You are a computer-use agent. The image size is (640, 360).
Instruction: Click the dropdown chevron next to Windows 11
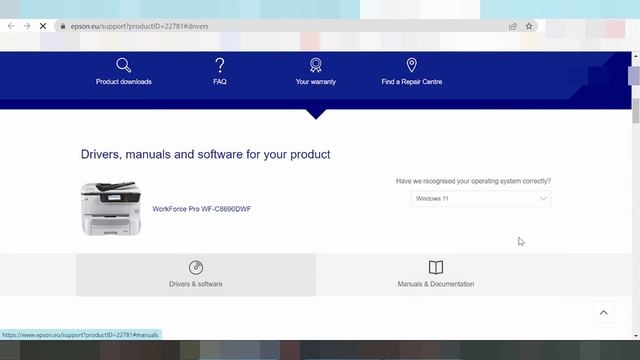click(x=543, y=199)
